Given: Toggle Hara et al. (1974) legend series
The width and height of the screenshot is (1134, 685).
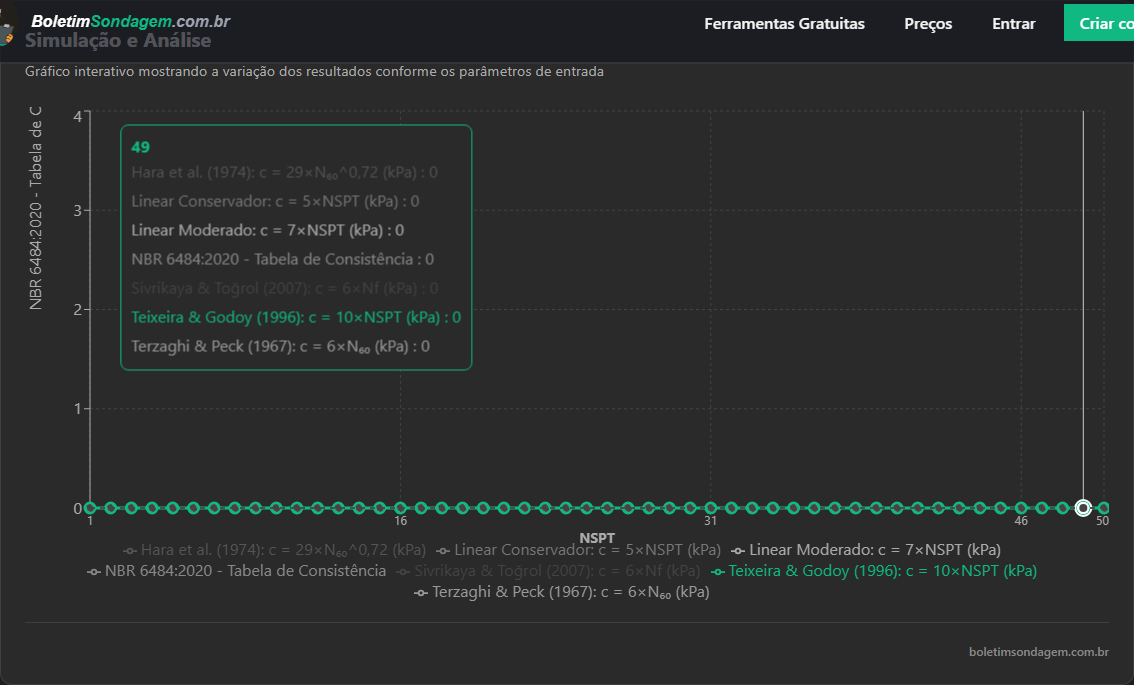Looking at the screenshot, I should 274,549.
